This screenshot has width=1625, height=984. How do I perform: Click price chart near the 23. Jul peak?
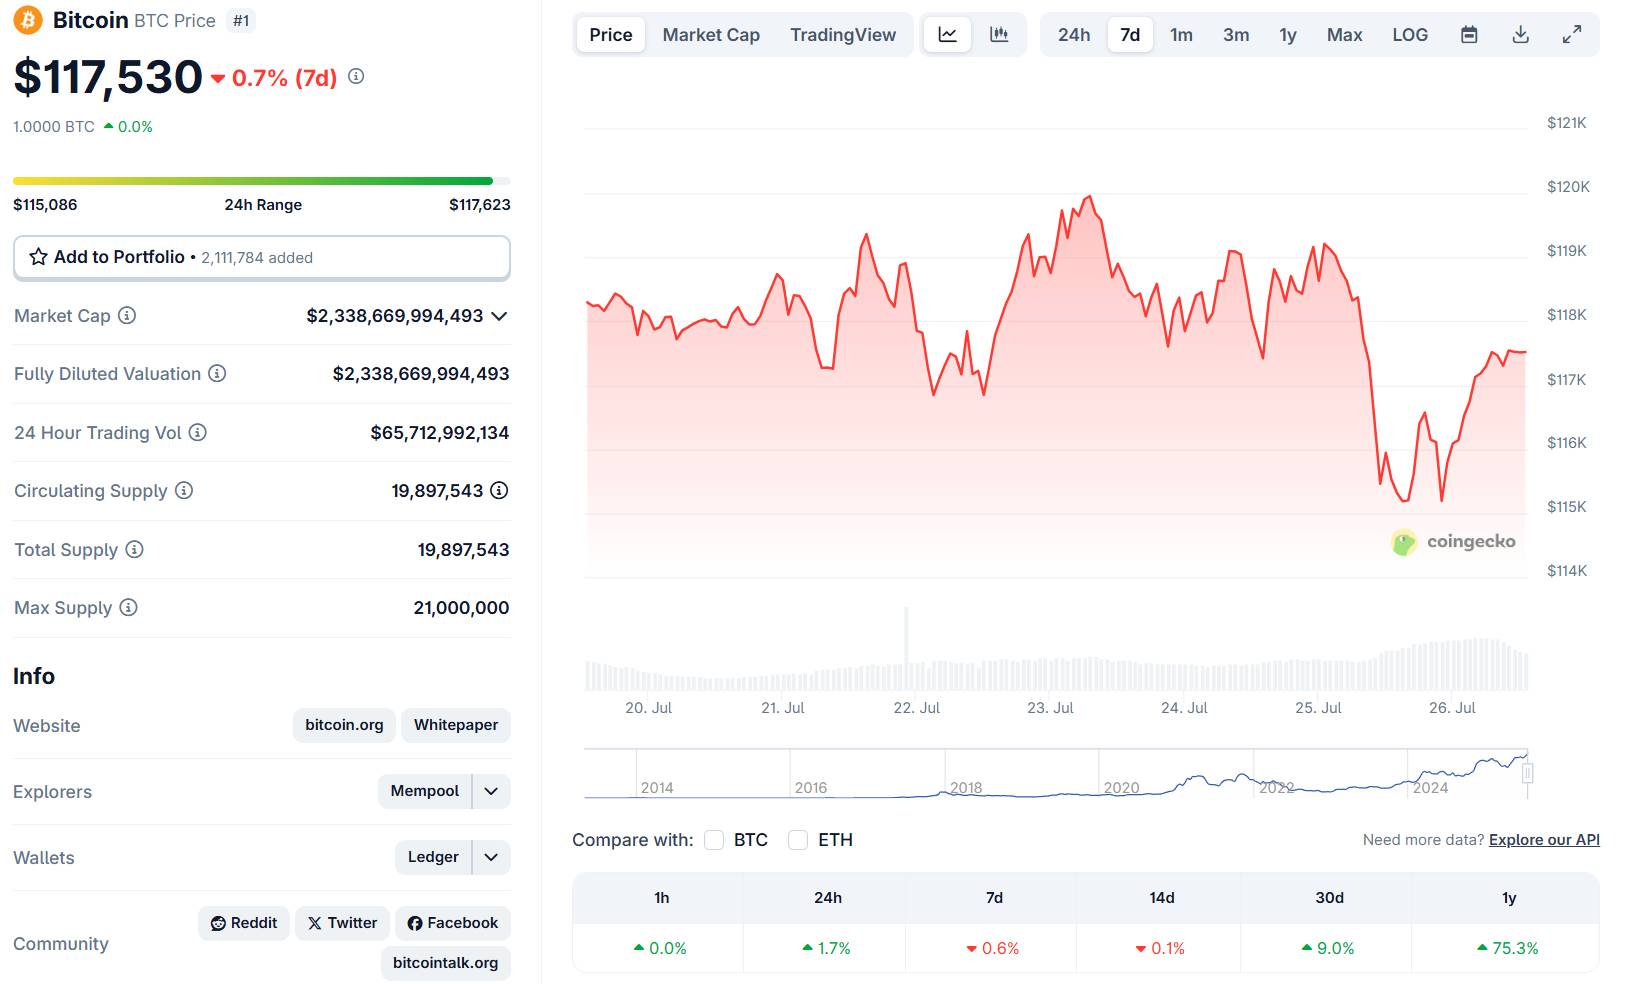point(1088,198)
